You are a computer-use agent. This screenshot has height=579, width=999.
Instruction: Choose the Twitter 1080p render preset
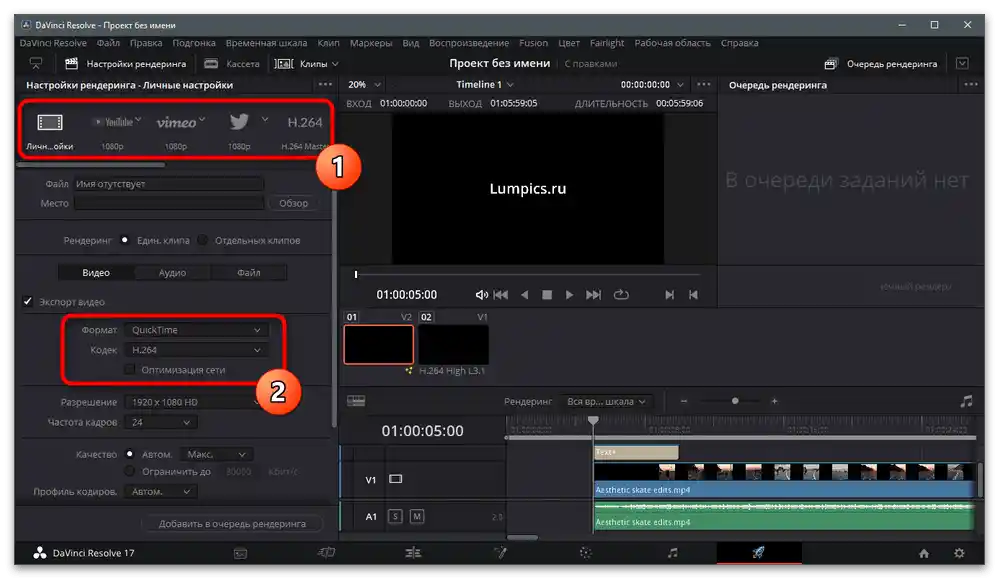tap(240, 121)
